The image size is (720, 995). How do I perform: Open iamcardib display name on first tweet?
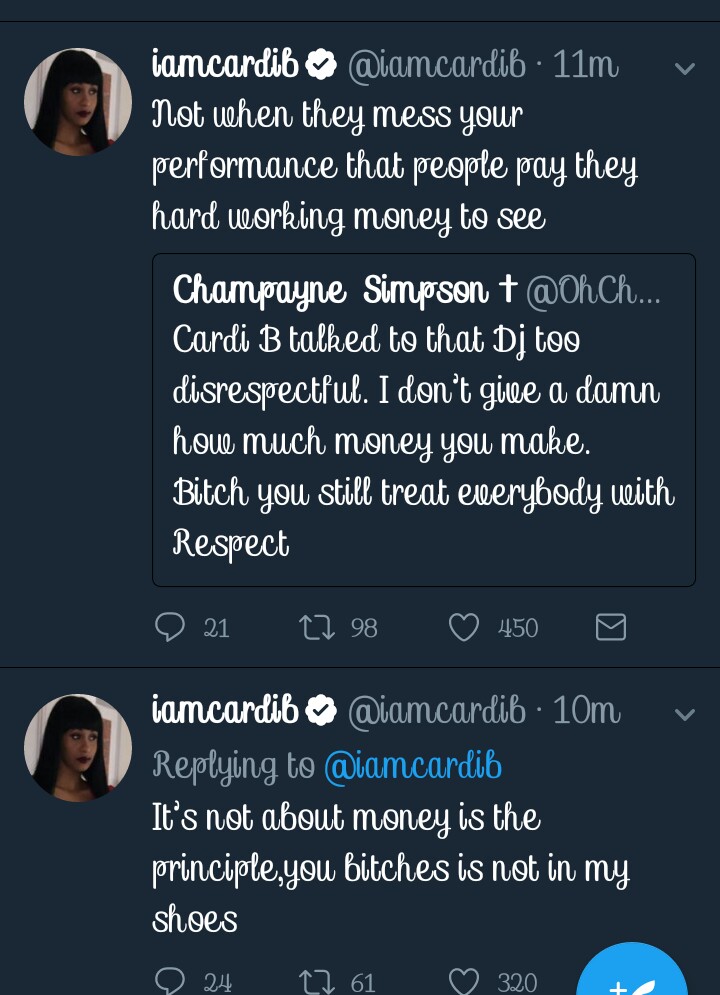tap(225, 66)
